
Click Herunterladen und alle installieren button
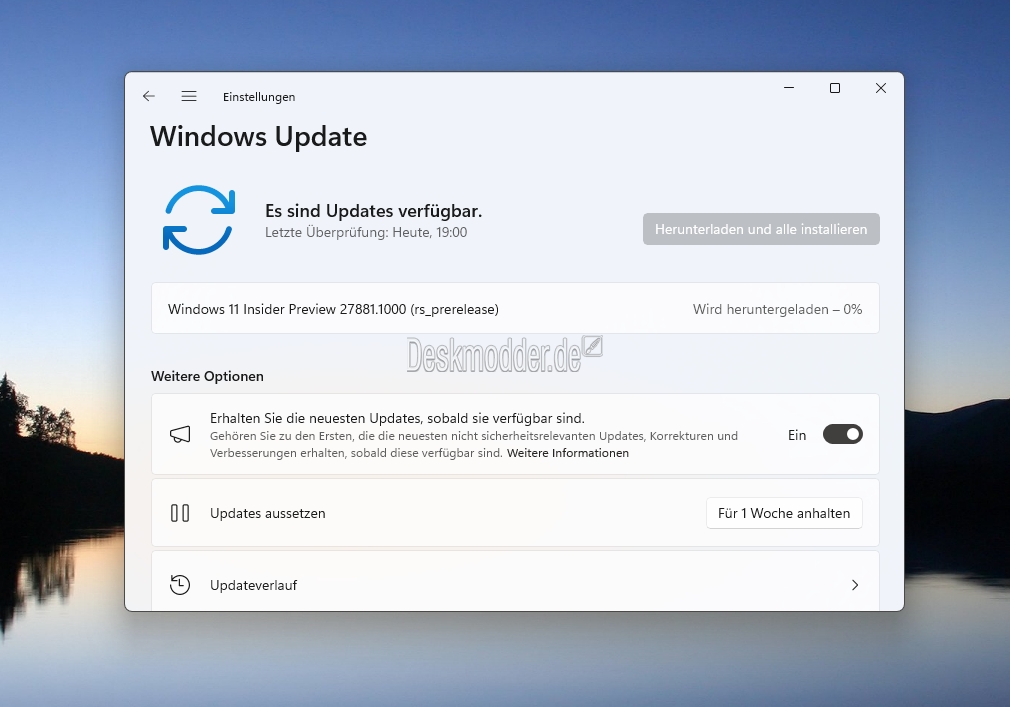click(761, 229)
